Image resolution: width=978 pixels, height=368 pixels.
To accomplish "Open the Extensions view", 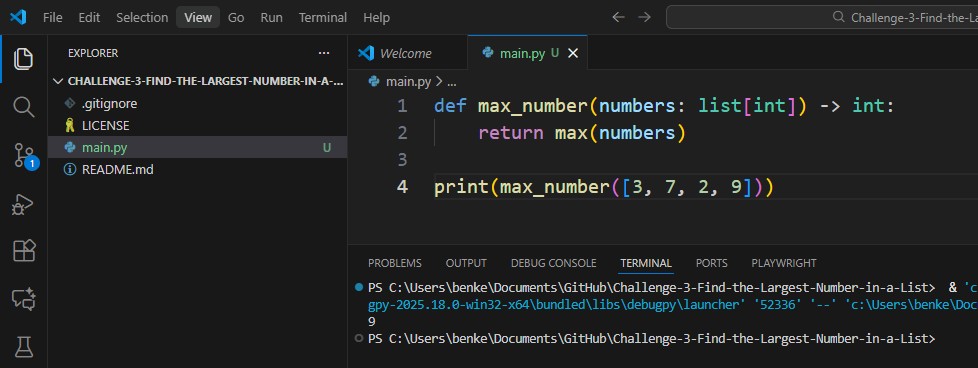I will tap(24, 251).
